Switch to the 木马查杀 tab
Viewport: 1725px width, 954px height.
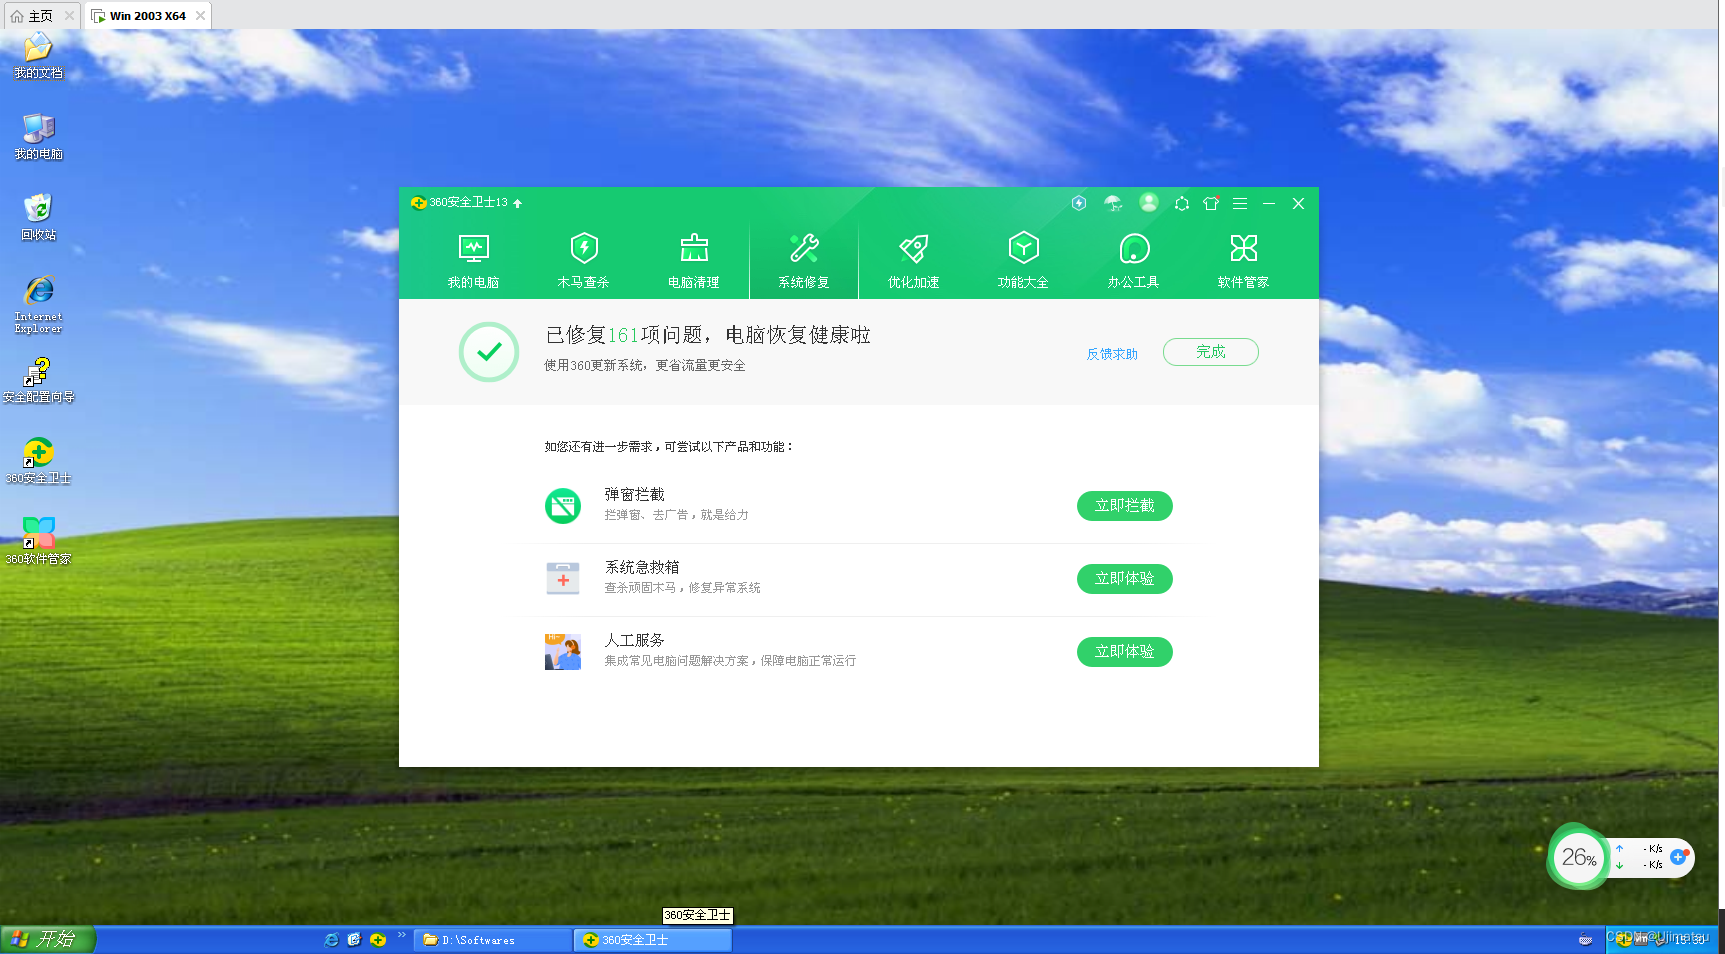pos(584,261)
